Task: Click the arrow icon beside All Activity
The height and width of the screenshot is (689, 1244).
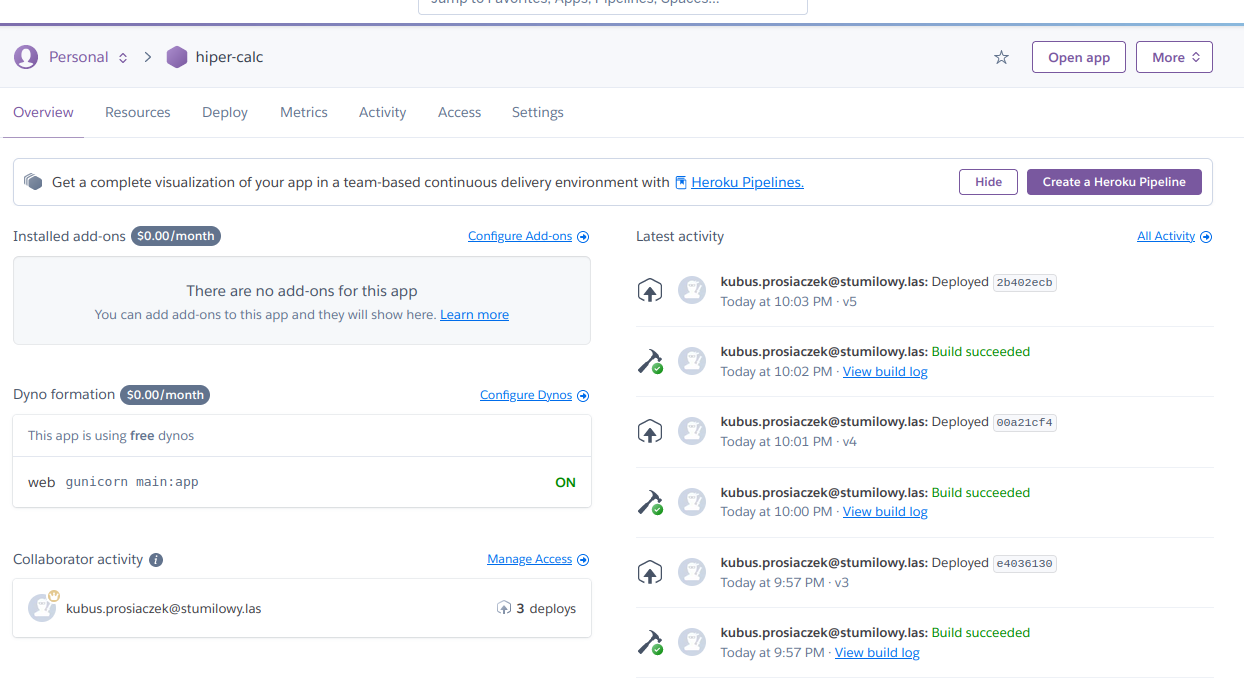Action: (x=1206, y=237)
